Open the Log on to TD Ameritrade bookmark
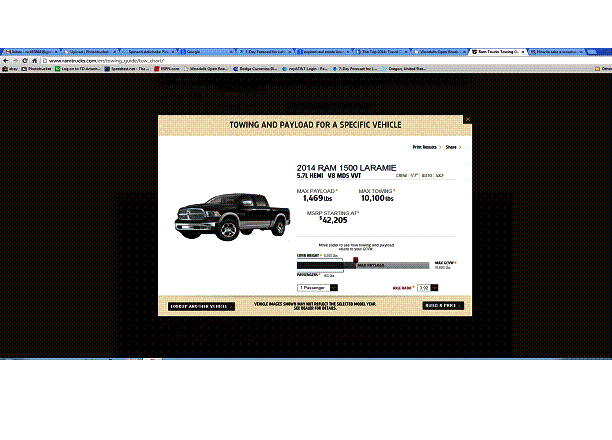612x440 pixels. click(78, 69)
